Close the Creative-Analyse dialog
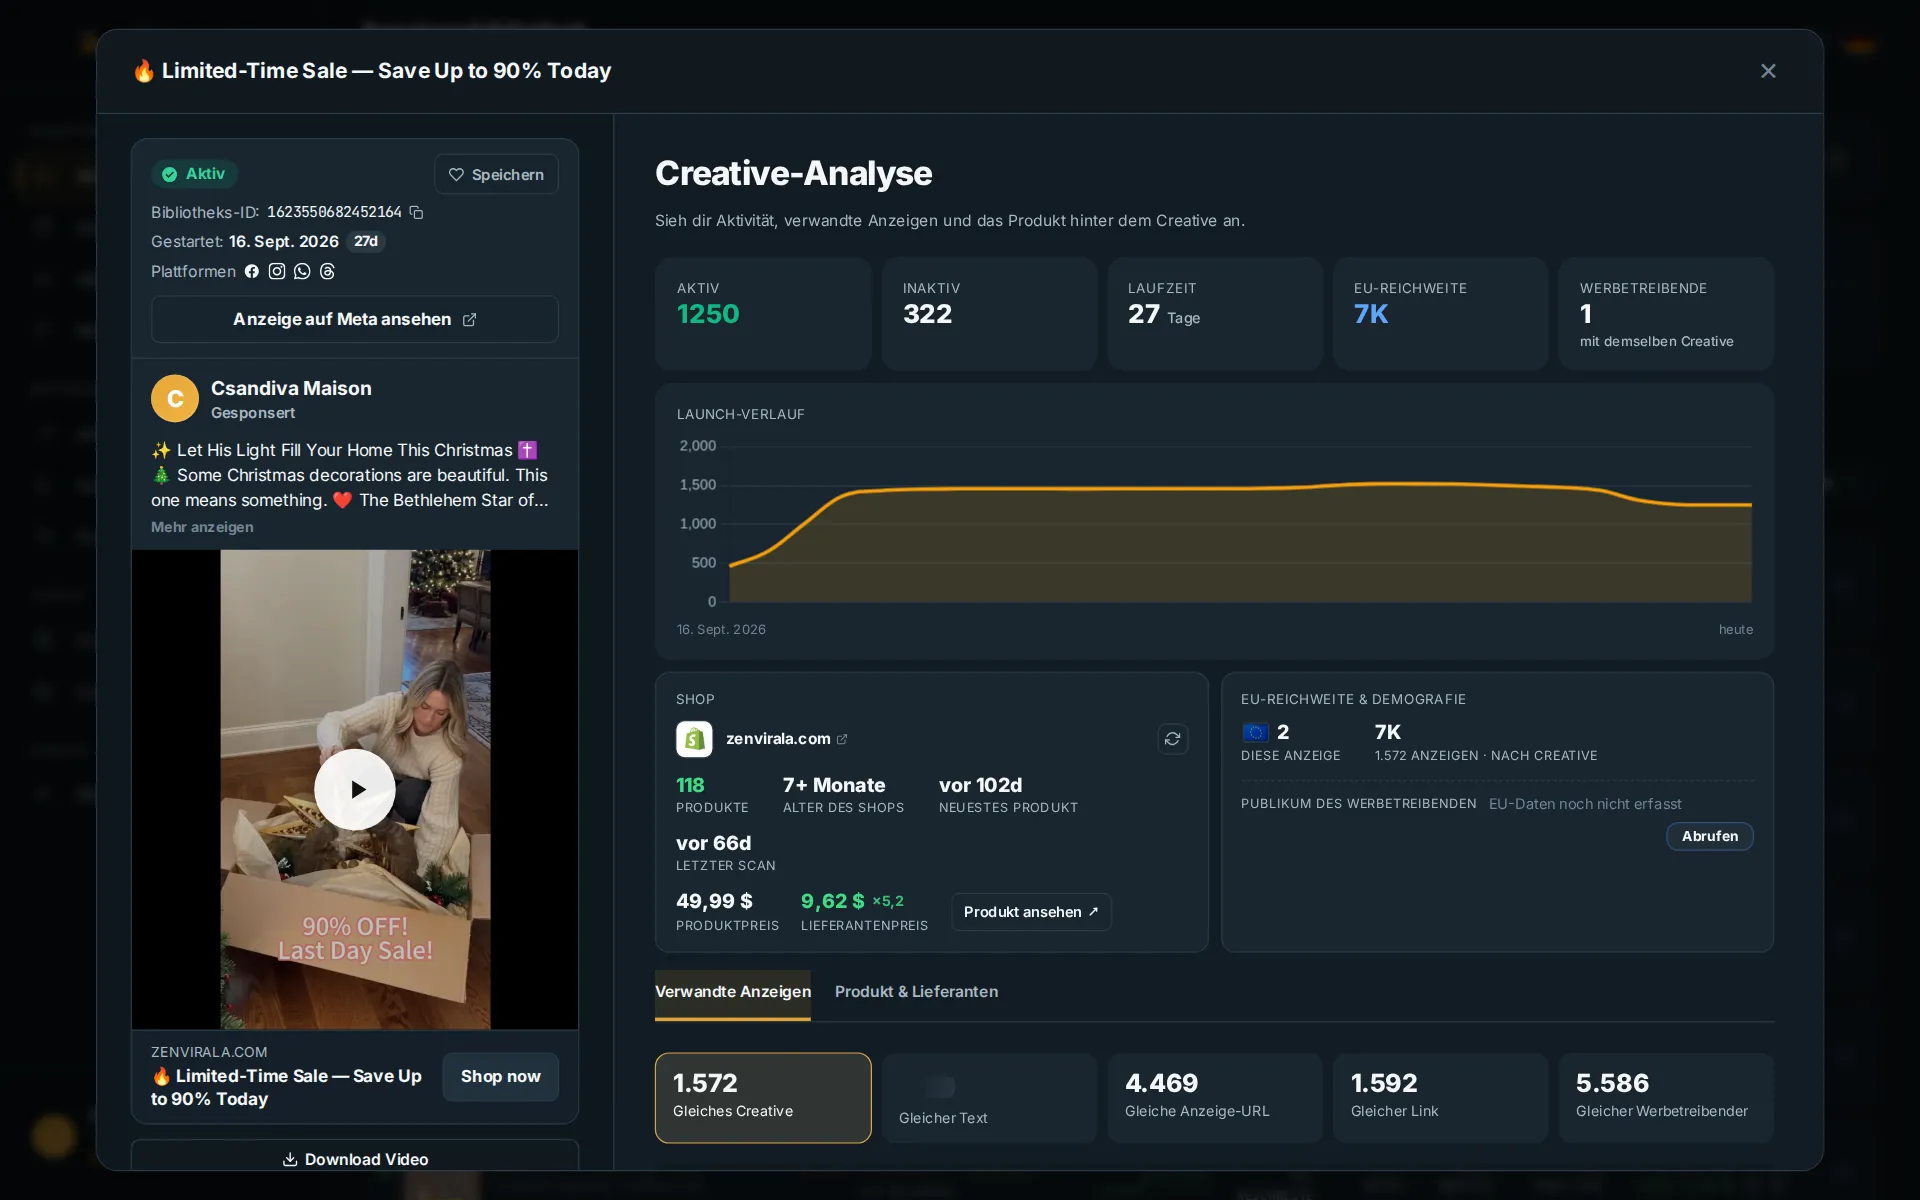1920x1200 pixels. (1768, 71)
